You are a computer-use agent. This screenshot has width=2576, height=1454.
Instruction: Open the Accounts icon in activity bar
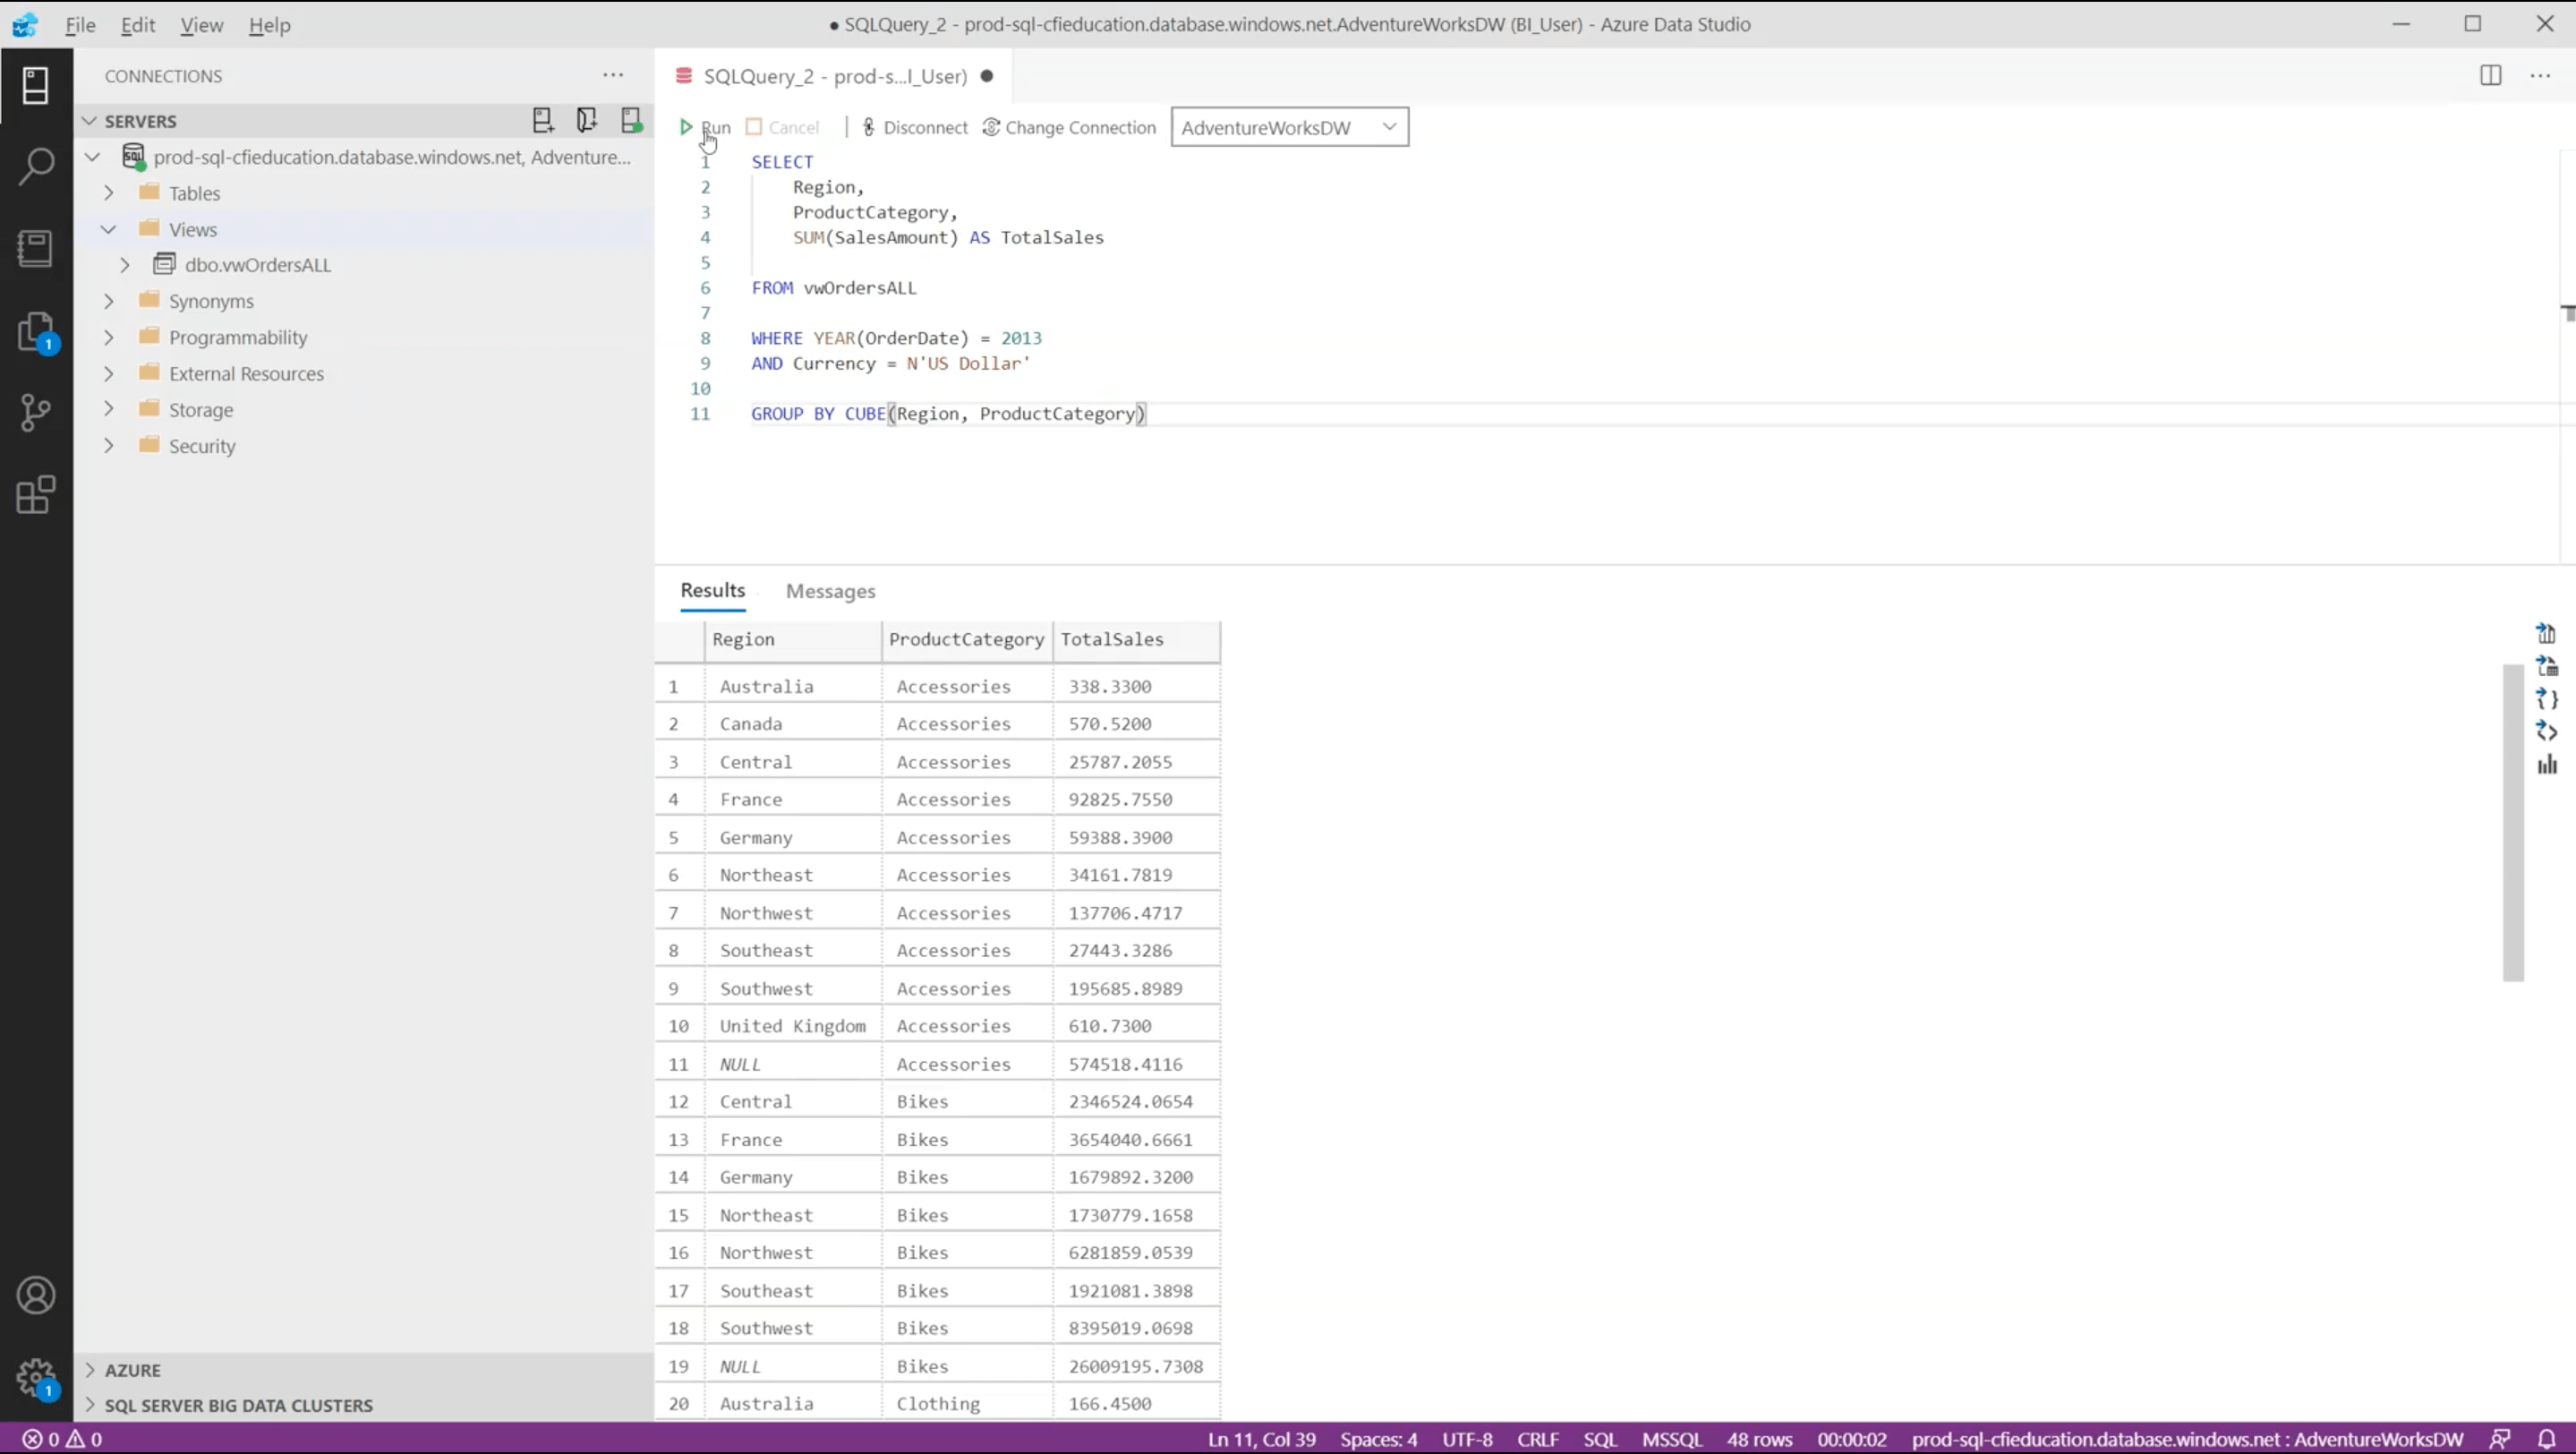pyautogui.click(x=36, y=1296)
